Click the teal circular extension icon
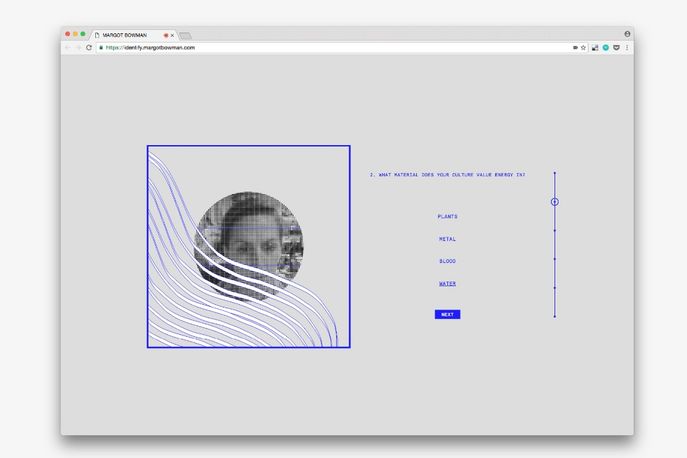 point(605,47)
